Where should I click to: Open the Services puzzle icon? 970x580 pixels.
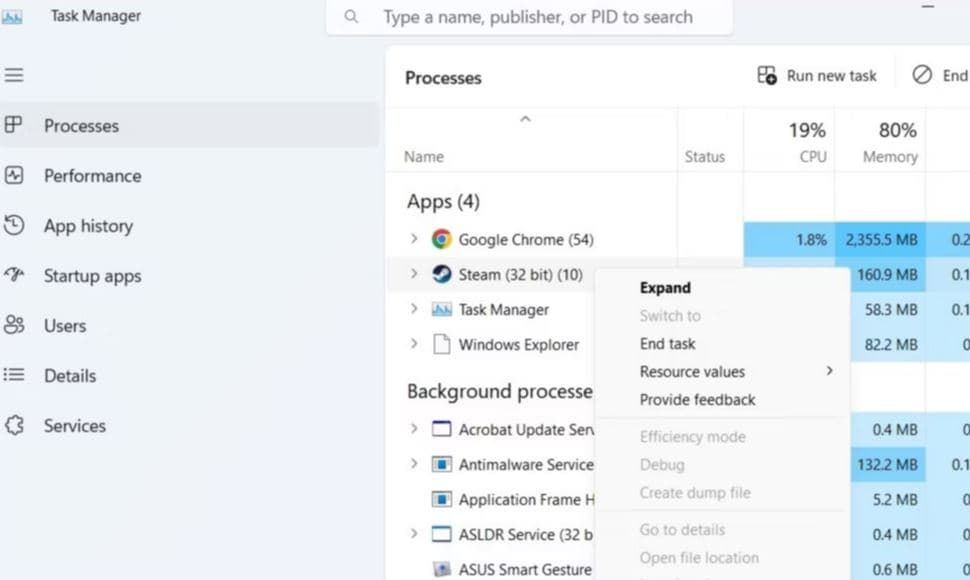pos(14,425)
